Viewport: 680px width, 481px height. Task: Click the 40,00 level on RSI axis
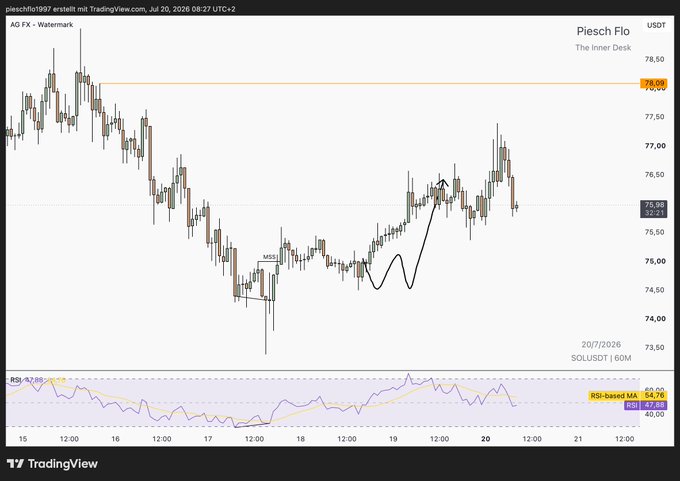(x=654, y=414)
